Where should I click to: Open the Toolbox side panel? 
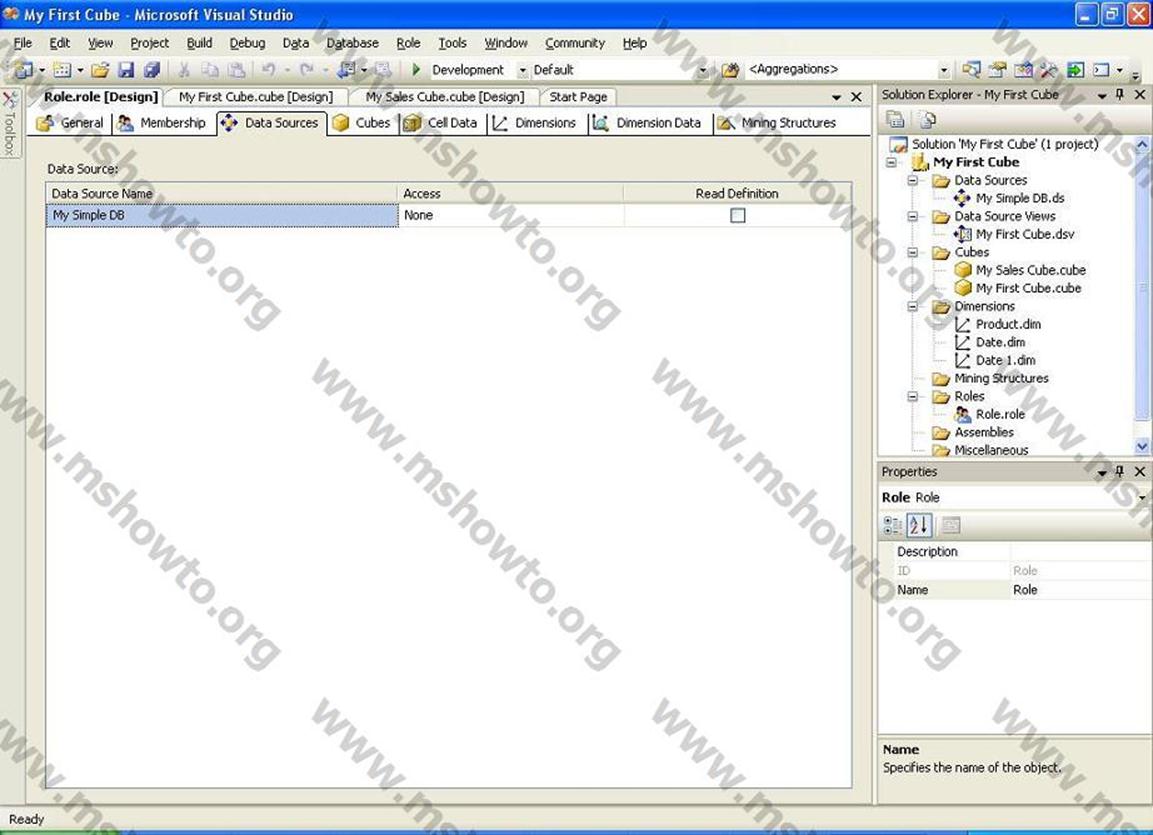[x=10, y=122]
